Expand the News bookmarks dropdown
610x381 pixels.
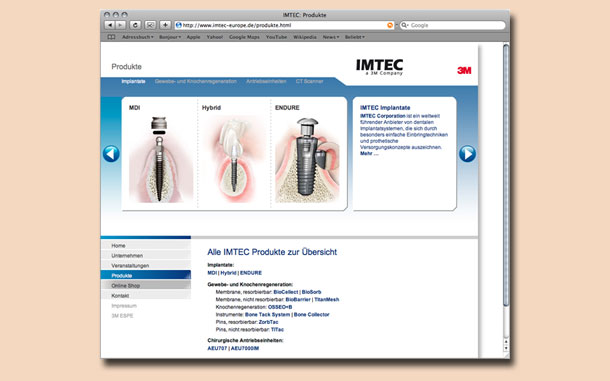(331, 37)
